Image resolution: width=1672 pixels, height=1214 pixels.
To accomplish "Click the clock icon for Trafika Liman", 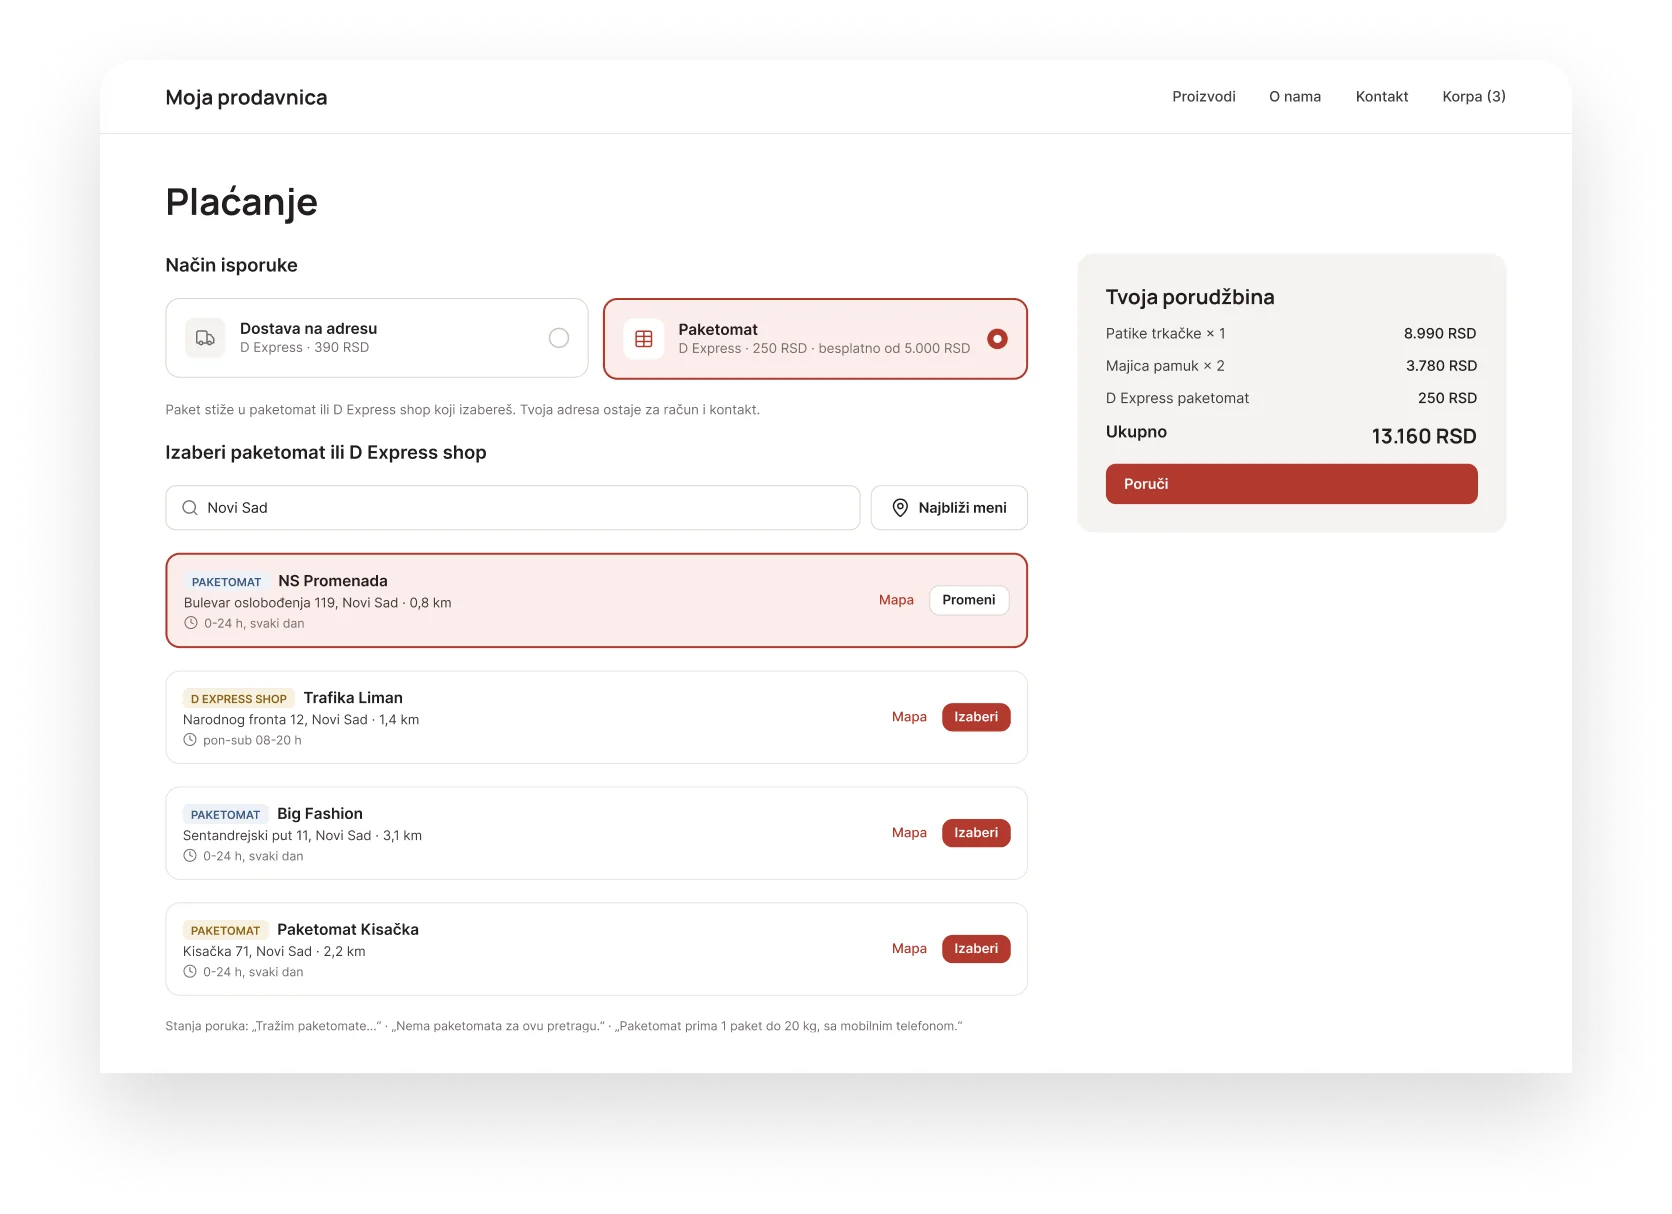I will (x=190, y=740).
